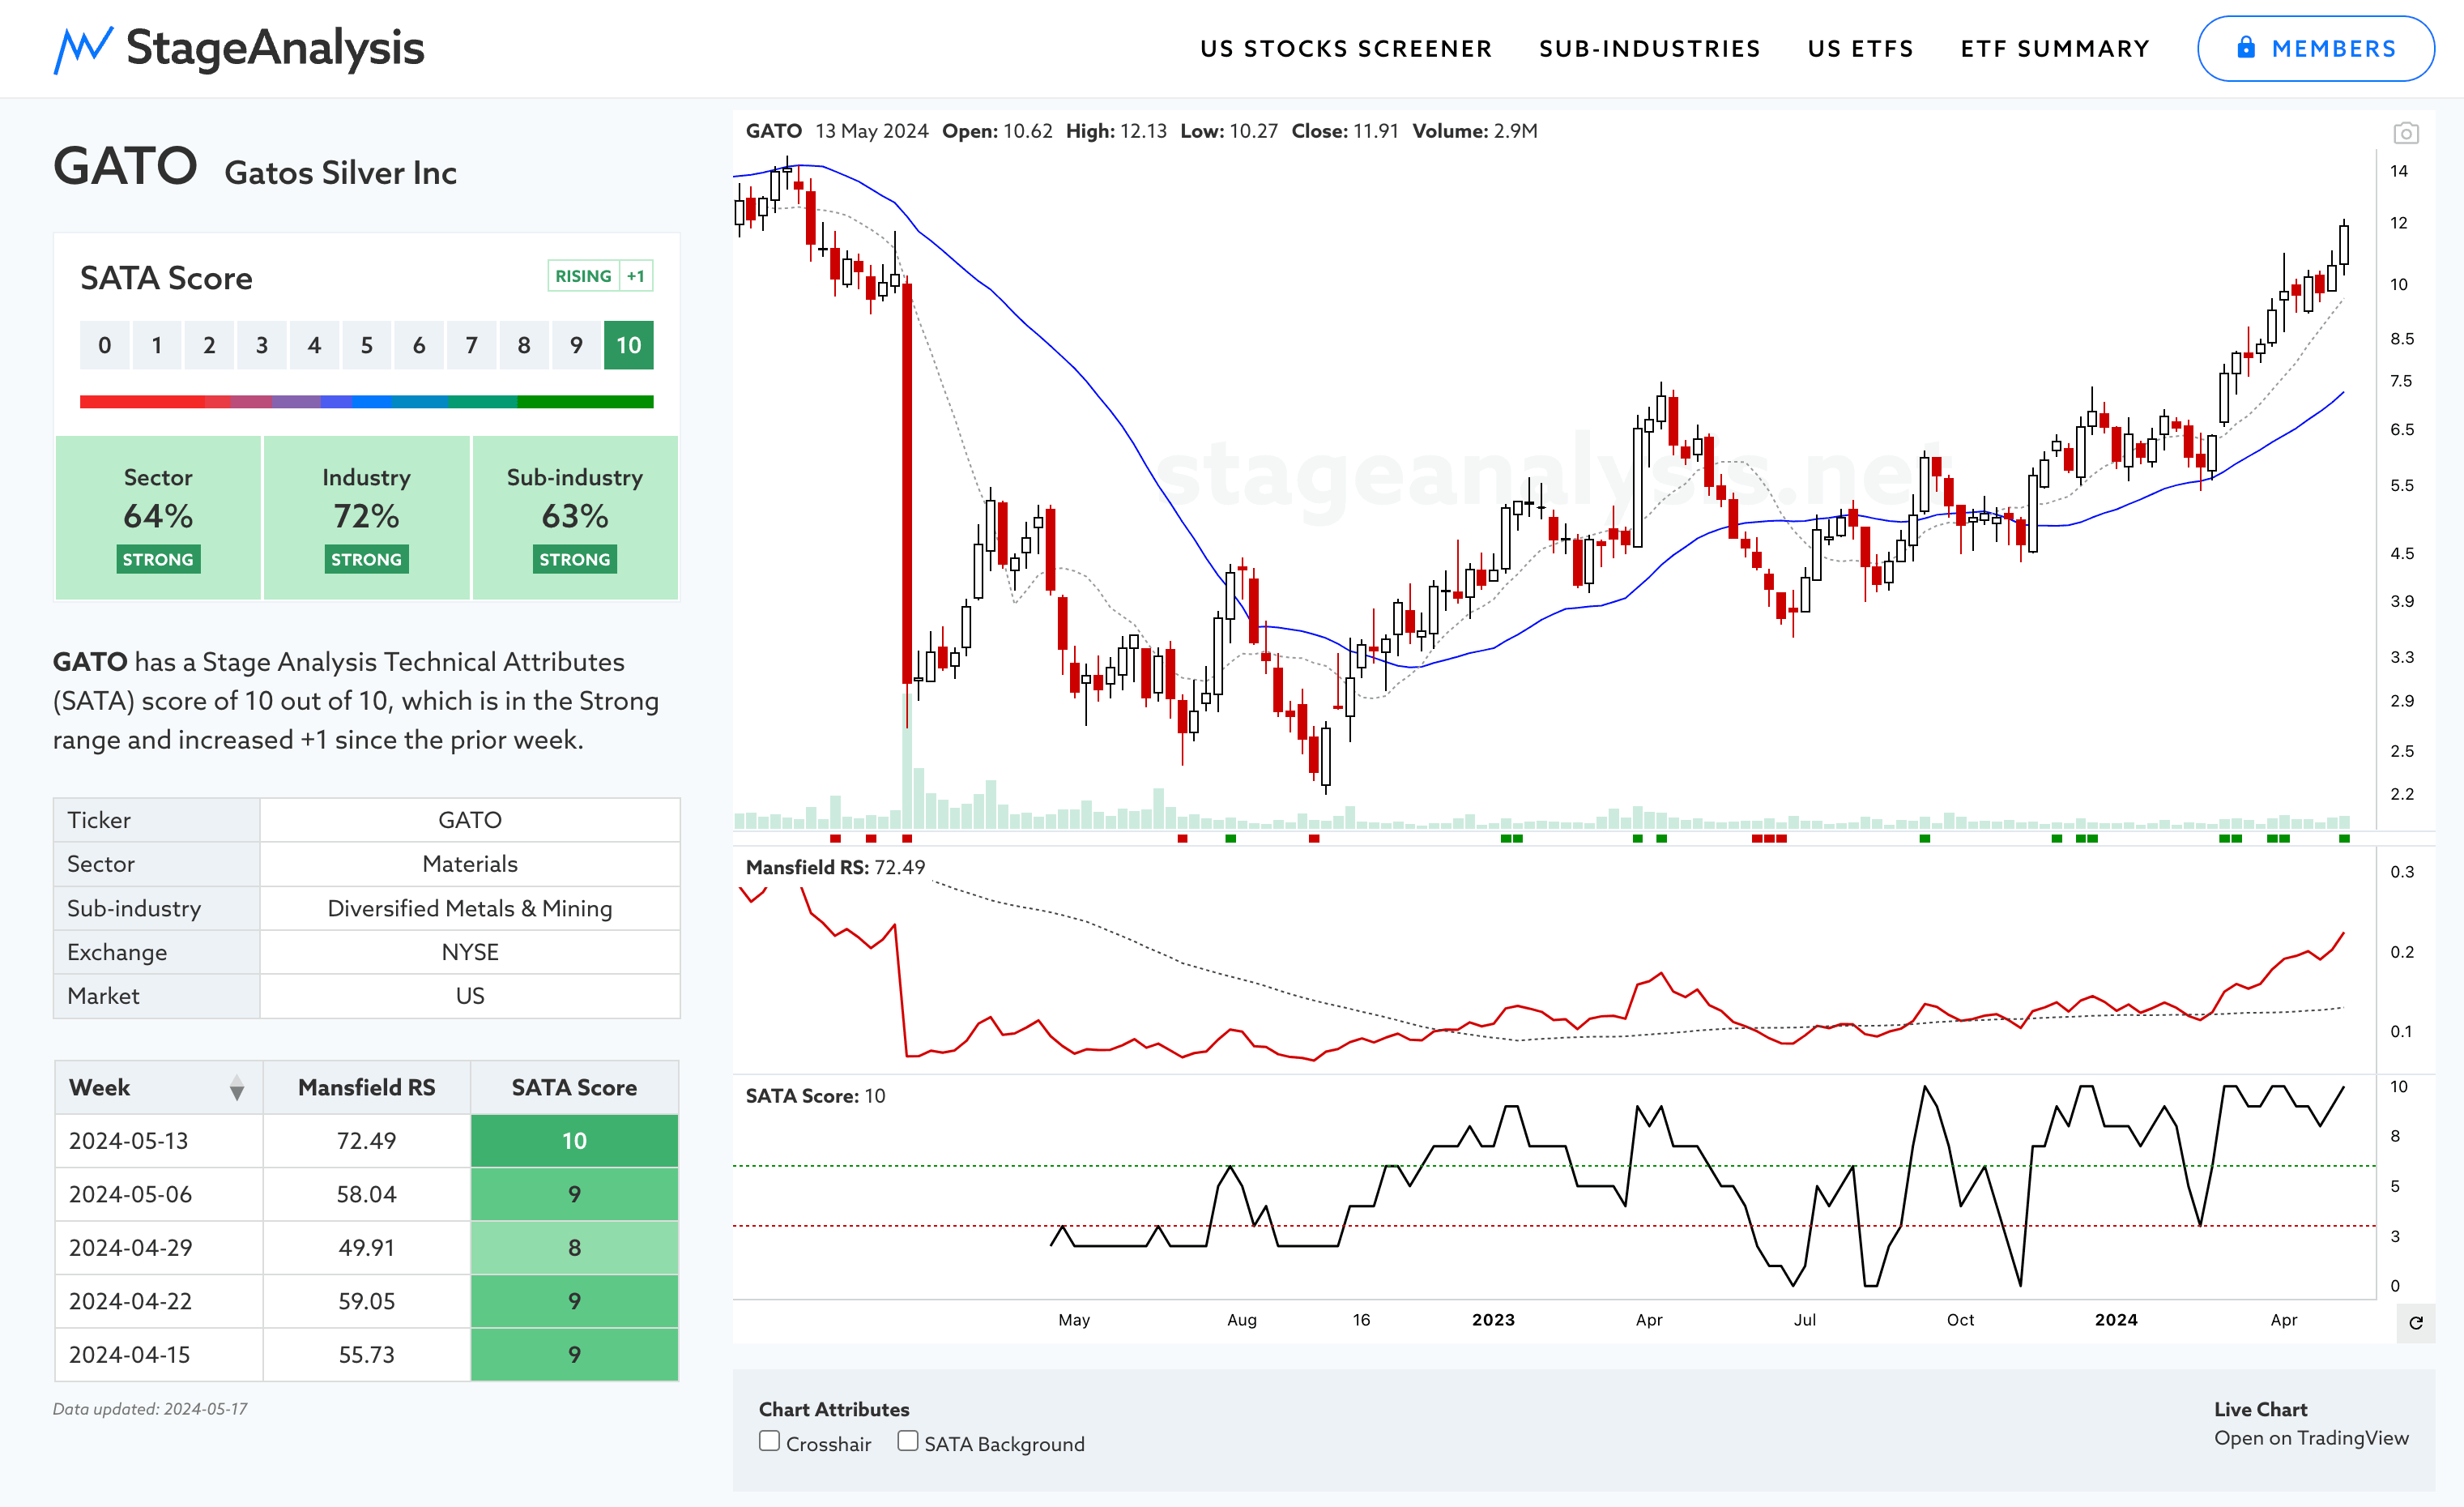
Task: Click the Members button
Action: click(x=2315, y=48)
